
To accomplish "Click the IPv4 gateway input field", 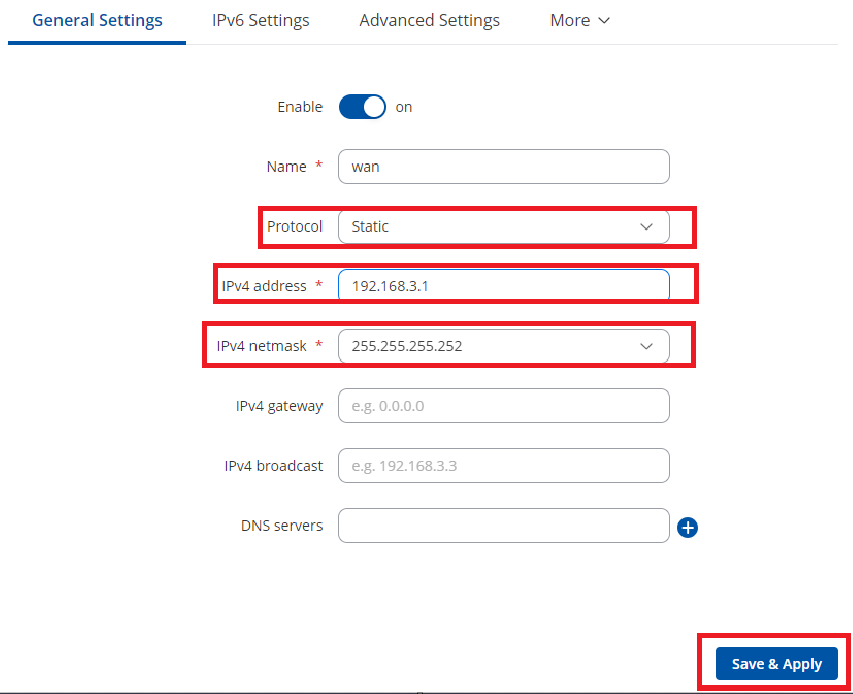I will click(x=503, y=406).
